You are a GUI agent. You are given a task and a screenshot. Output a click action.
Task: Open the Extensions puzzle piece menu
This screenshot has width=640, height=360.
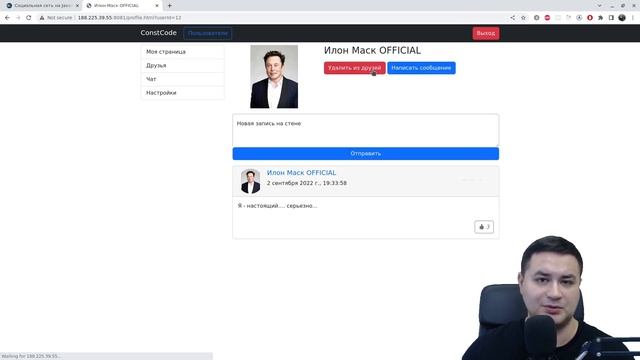[x=600, y=18]
